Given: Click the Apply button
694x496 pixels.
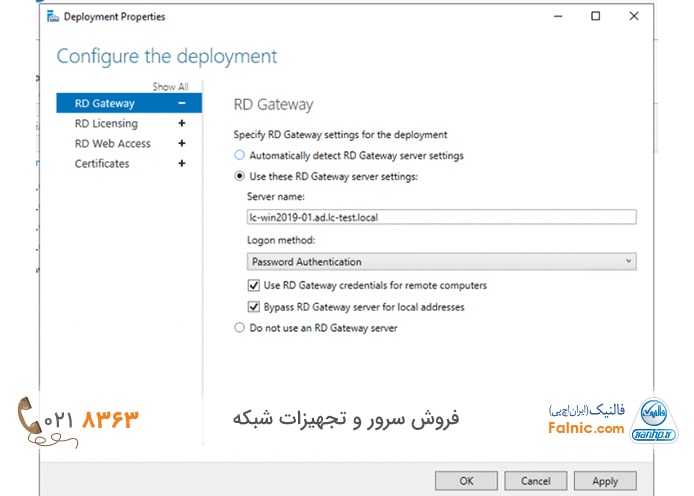Looking at the screenshot, I should [x=605, y=480].
